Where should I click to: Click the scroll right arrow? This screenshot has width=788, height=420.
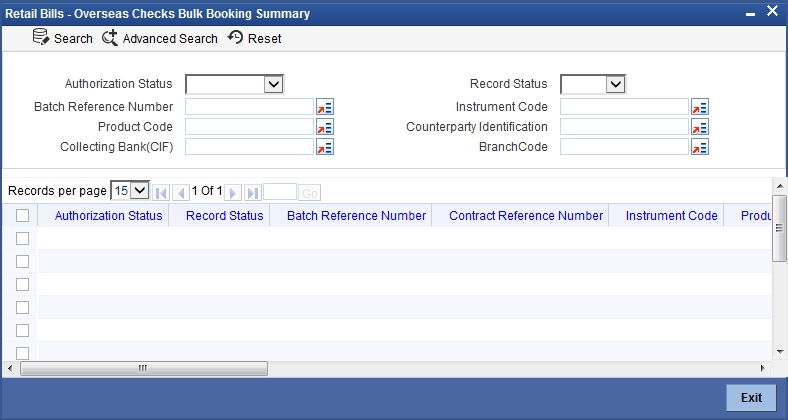click(x=763, y=369)
